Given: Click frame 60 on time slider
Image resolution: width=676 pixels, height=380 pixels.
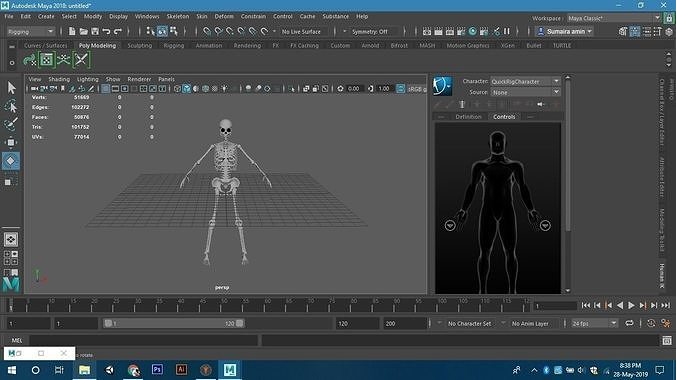Looking at the screenshot, I should (x=266, y=305).
